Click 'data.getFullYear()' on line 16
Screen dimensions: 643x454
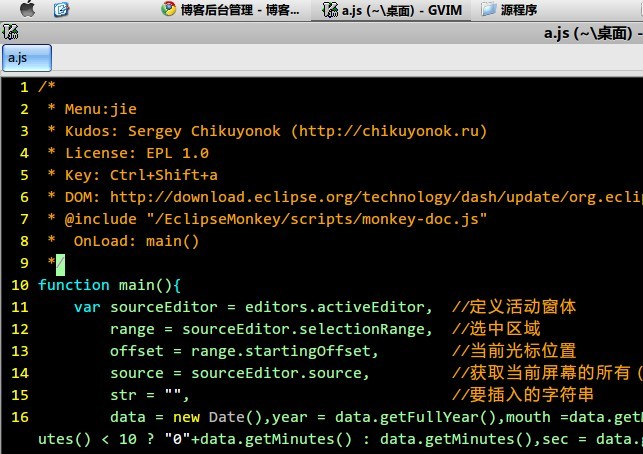pos(416,417)
